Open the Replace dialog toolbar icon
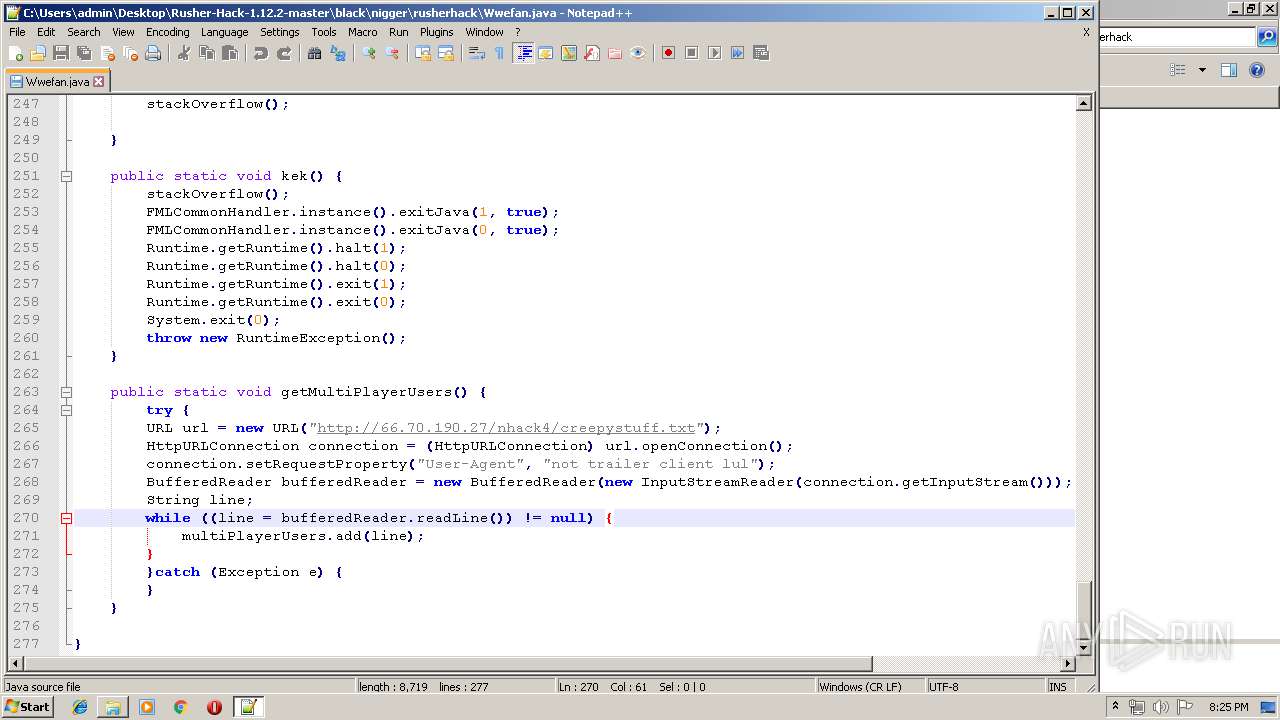This screenshot has height=720, width=1280. coord(338,53)
